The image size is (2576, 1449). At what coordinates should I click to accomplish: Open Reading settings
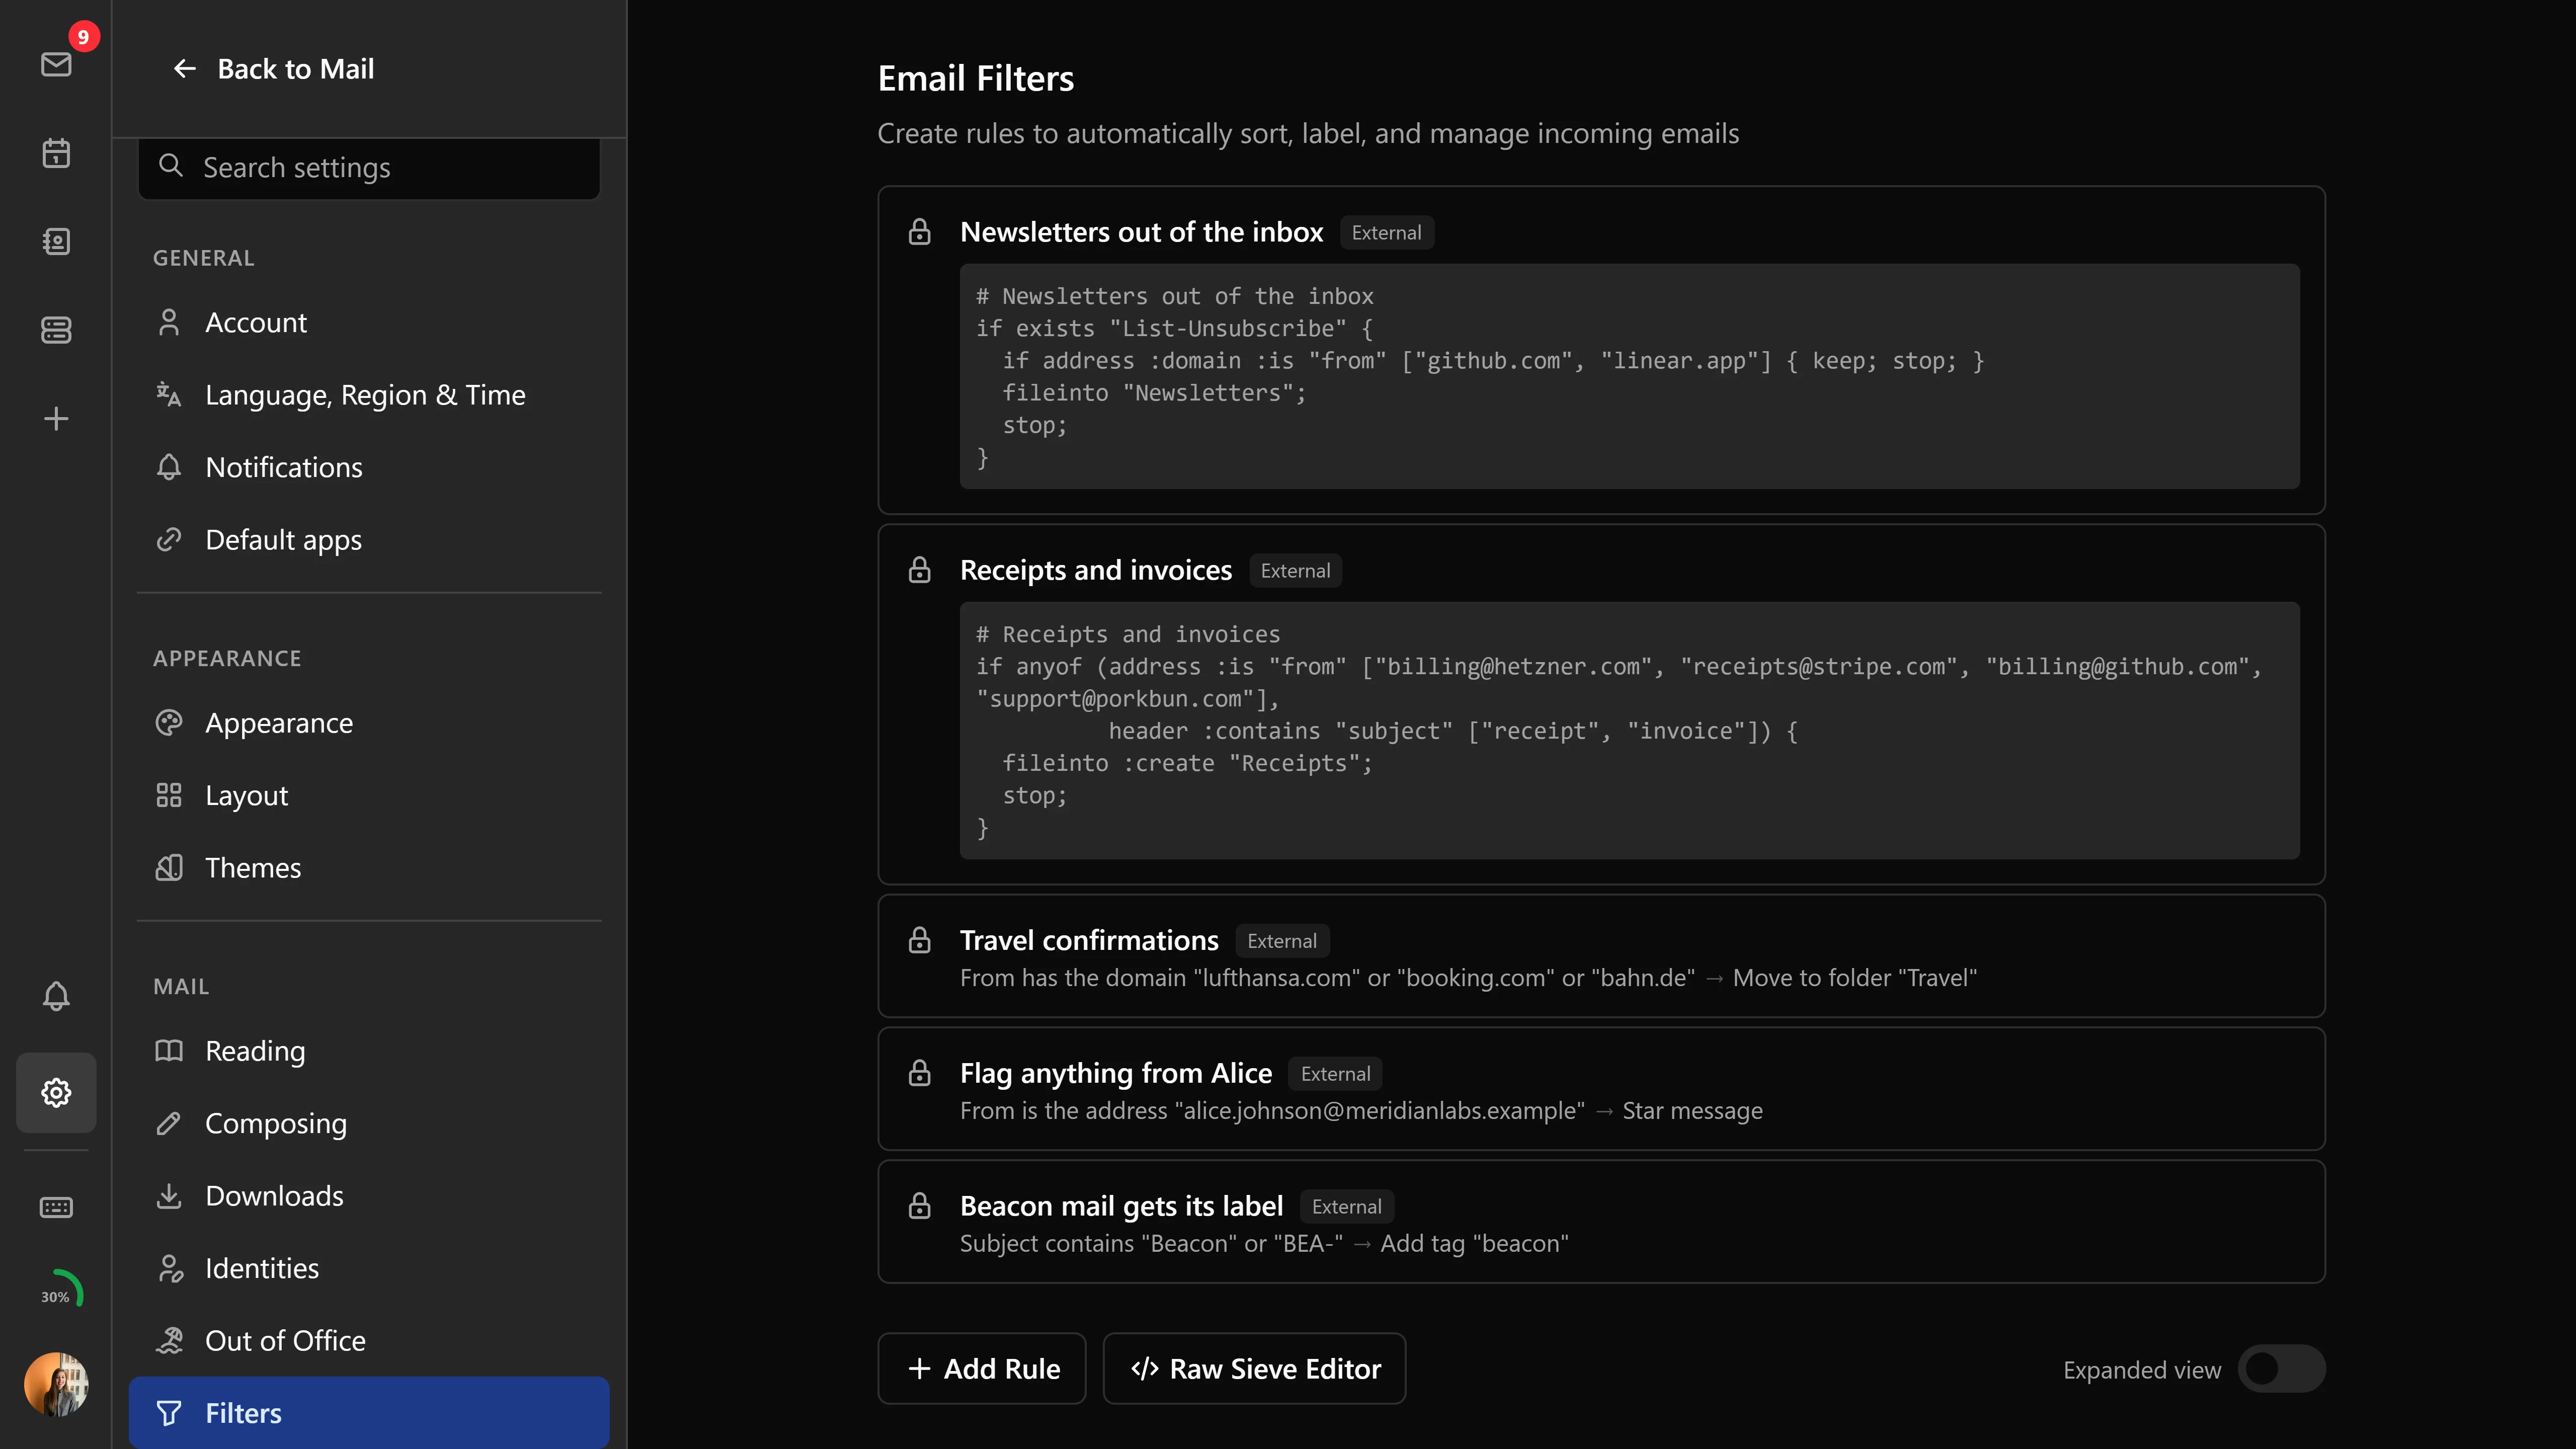[369, 1051]
